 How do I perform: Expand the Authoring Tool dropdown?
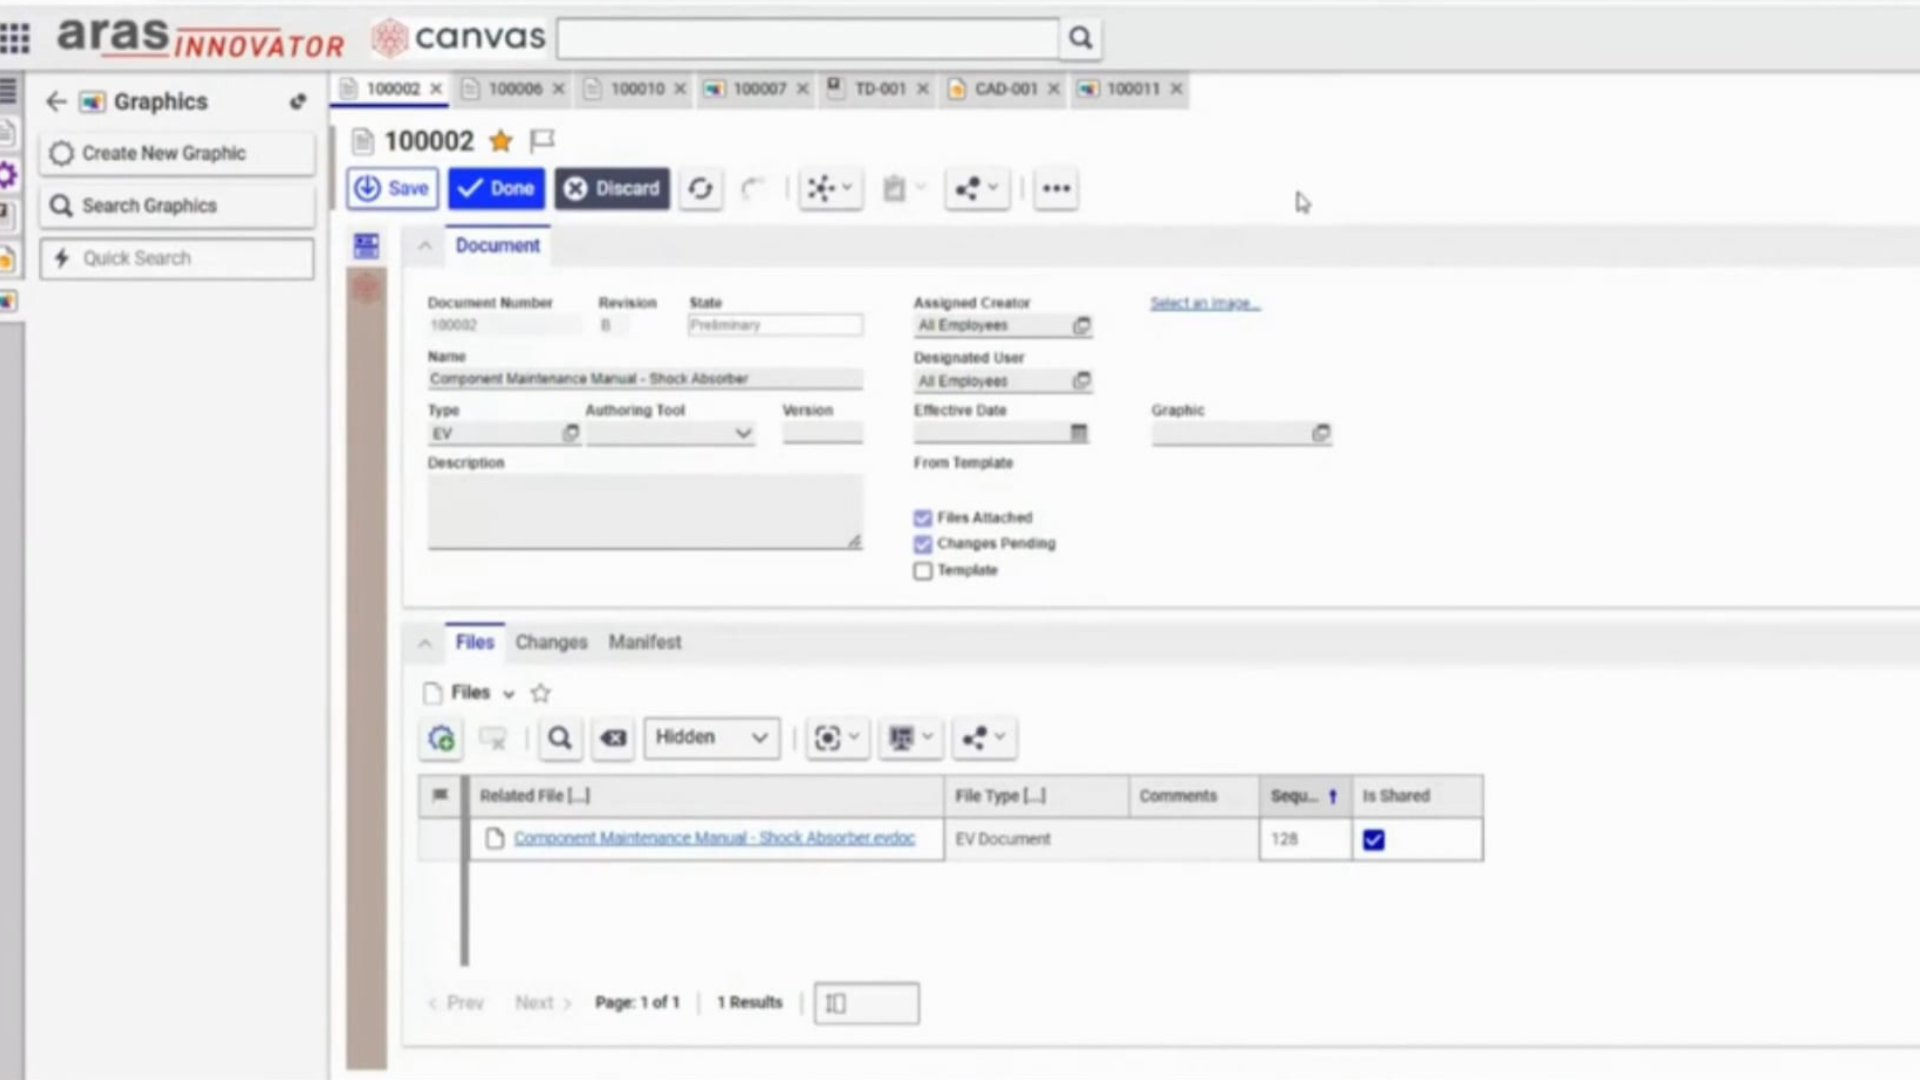click(743, 433)
